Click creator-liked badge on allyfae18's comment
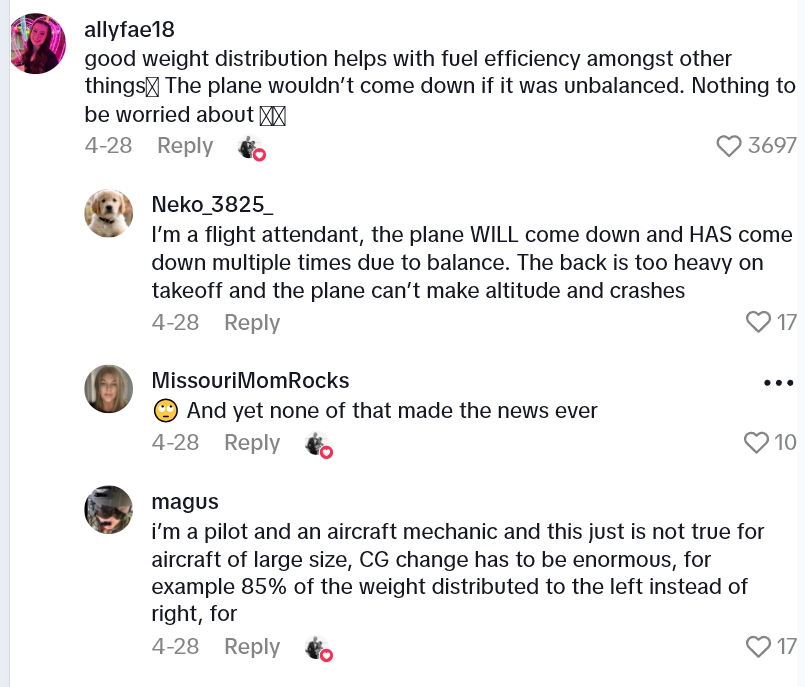 click(251, 149)
